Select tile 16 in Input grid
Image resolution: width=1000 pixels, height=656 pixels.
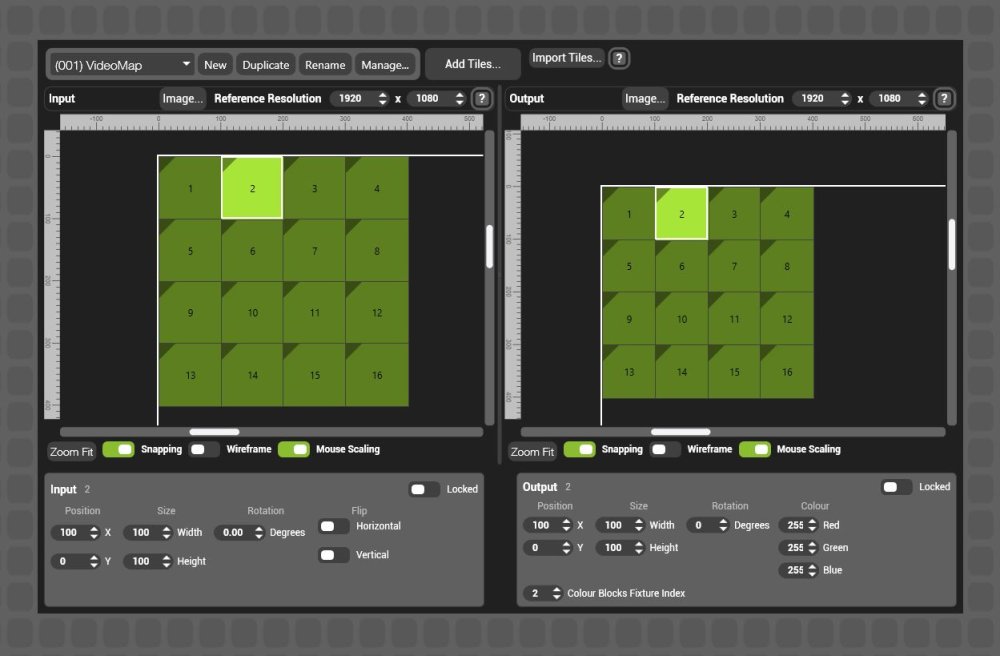[x=377, y=375]
